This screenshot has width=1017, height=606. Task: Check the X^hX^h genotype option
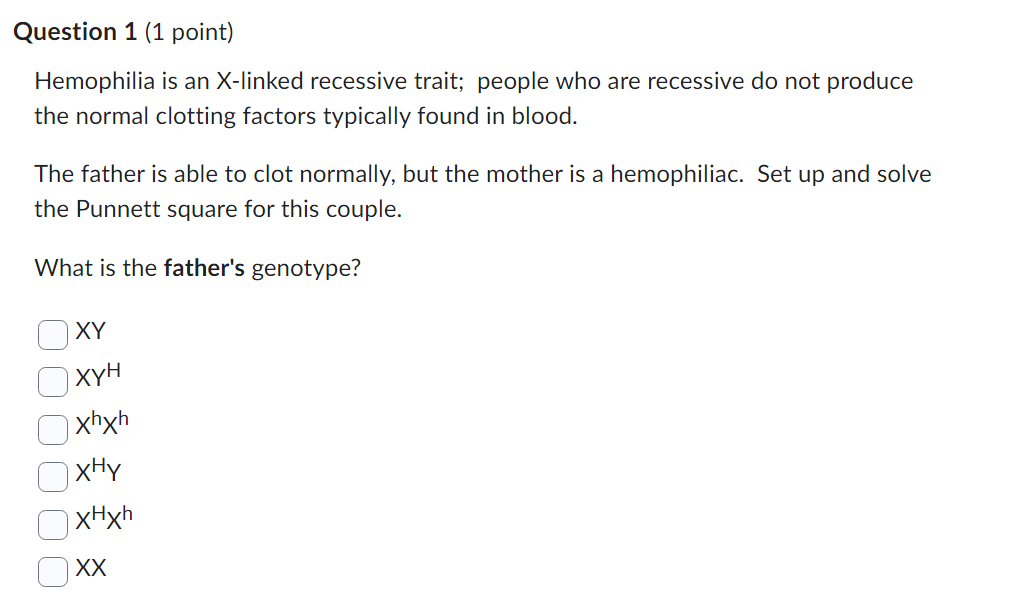tap(53, 429)
